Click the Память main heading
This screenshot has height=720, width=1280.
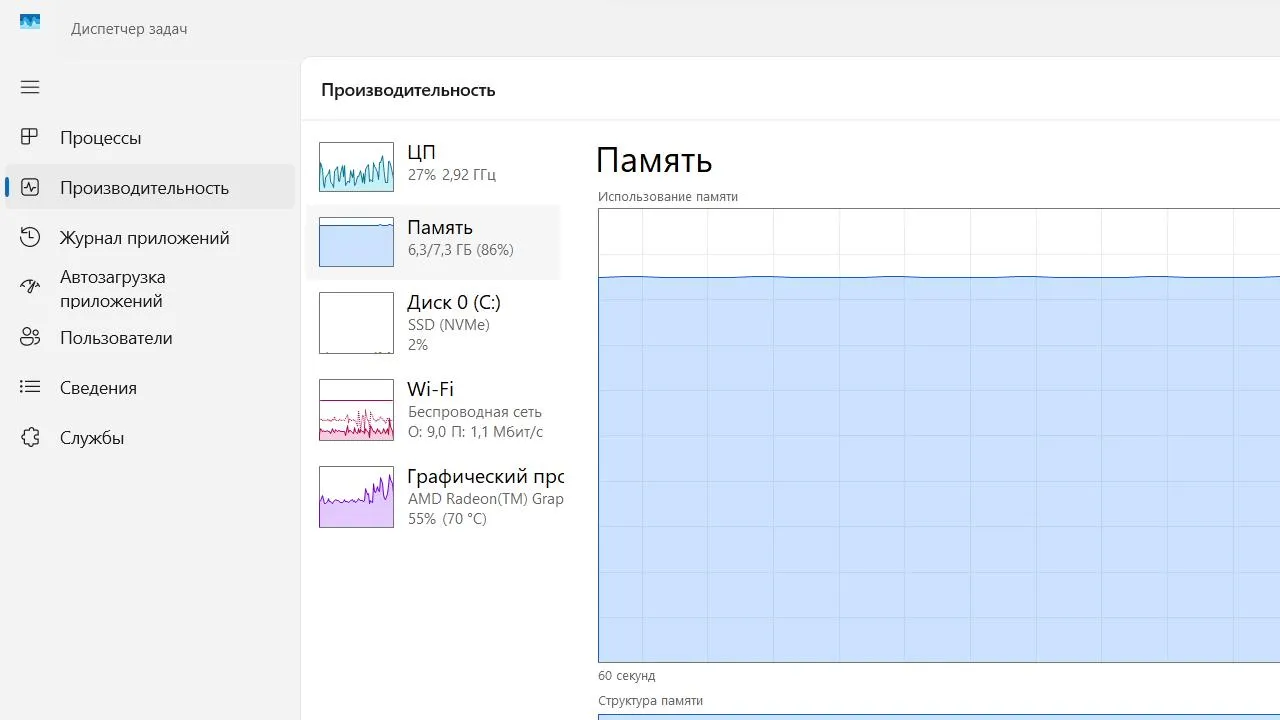[x=654, y=160]
